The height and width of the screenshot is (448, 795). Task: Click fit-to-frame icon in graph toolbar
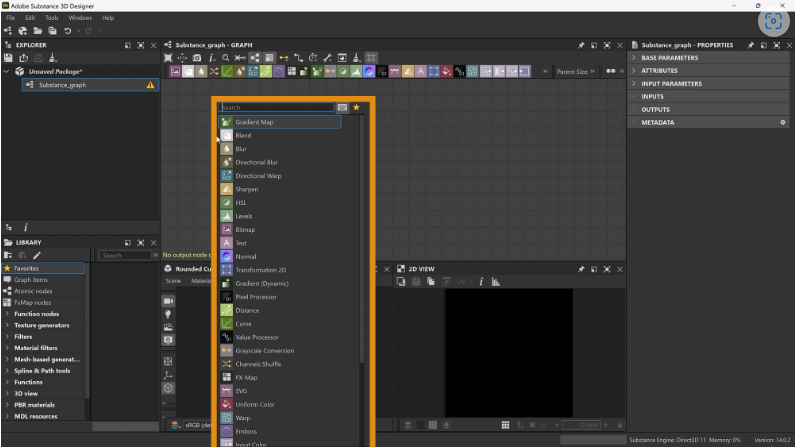pos(168,58)
